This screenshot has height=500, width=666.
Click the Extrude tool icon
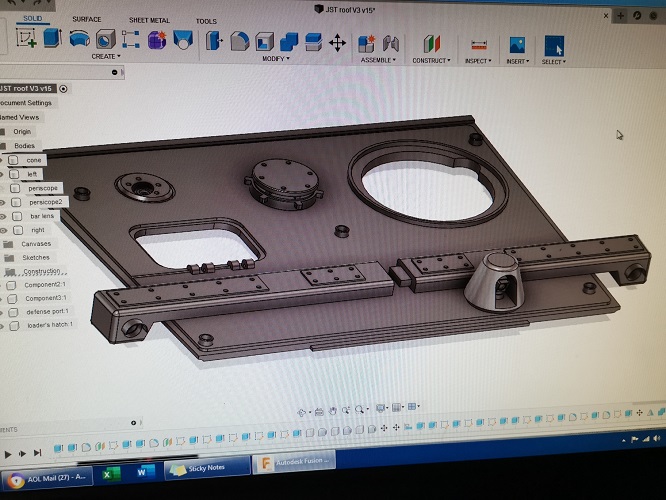(x=52, y=39)
